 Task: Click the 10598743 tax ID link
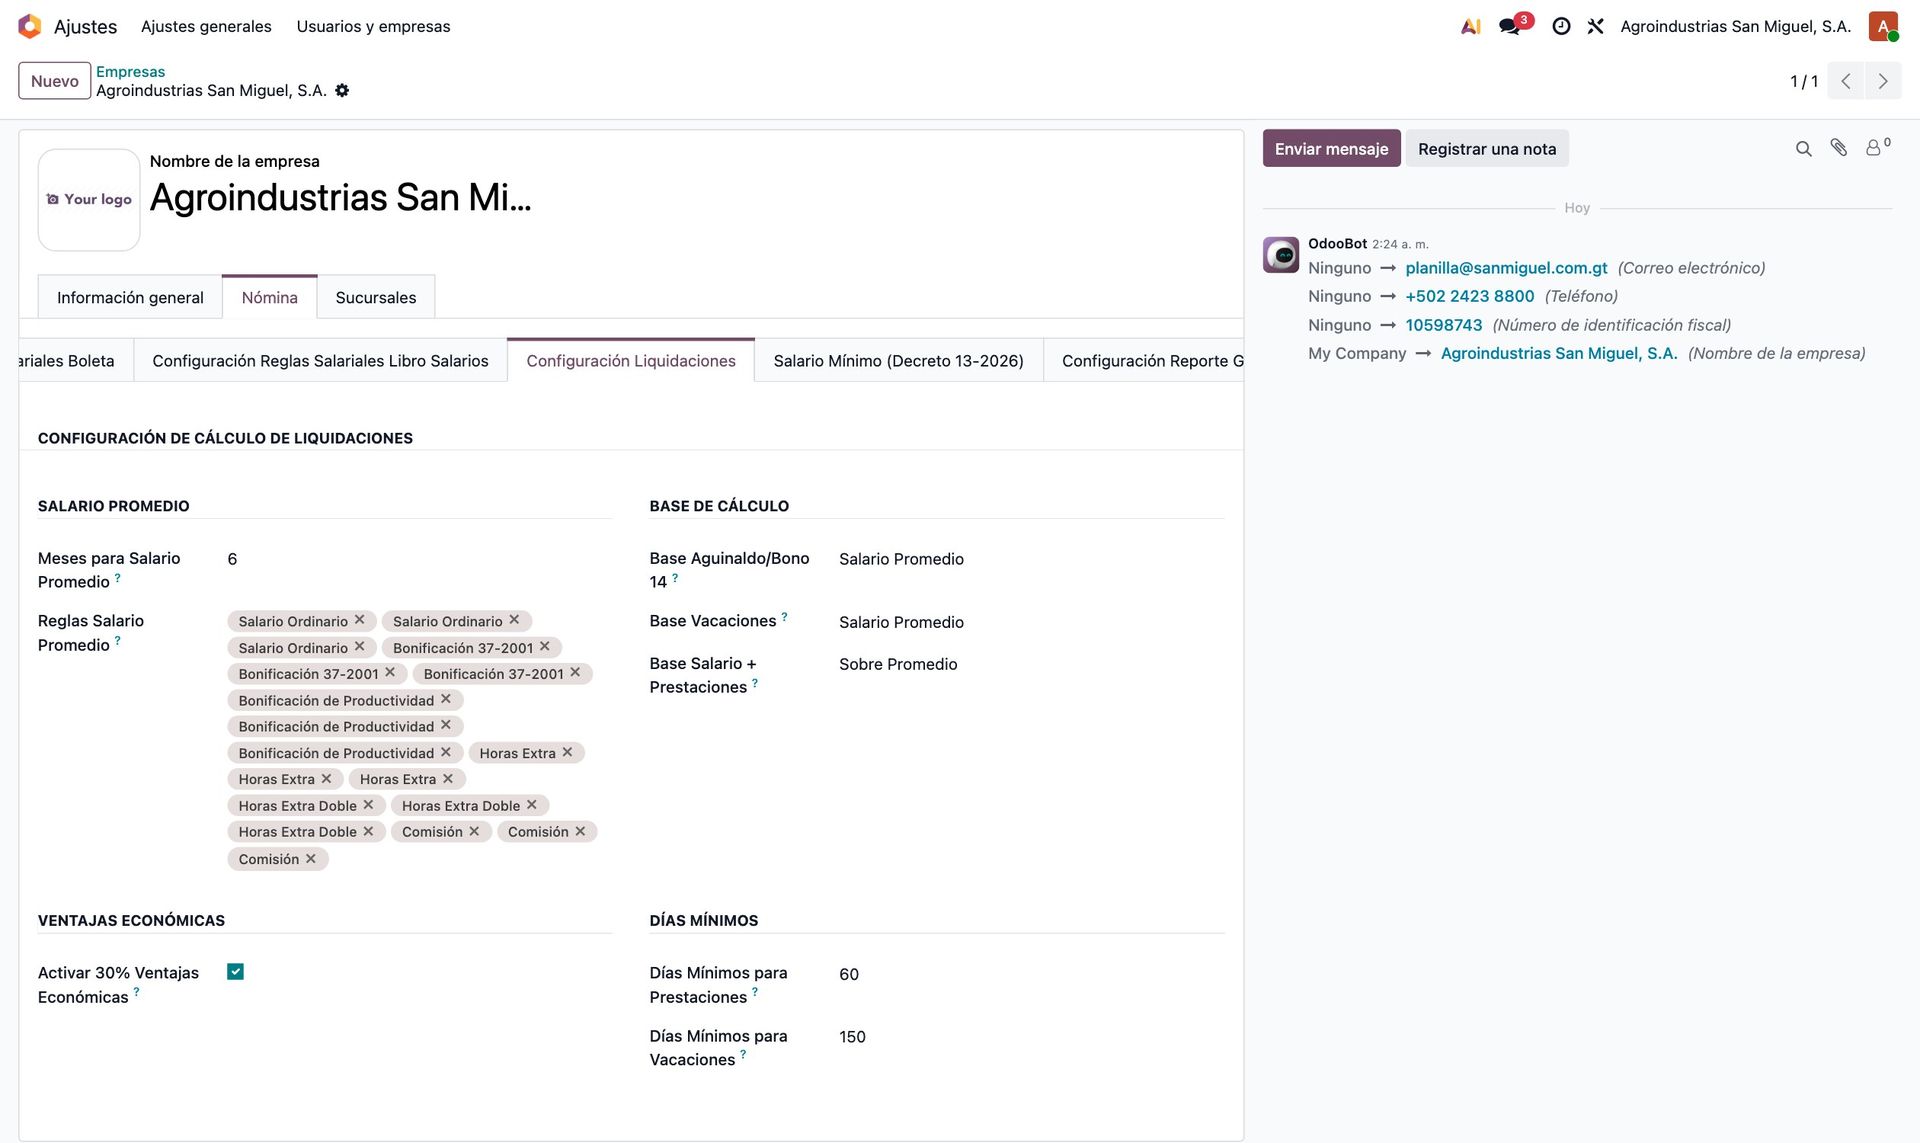[1443, 325]
